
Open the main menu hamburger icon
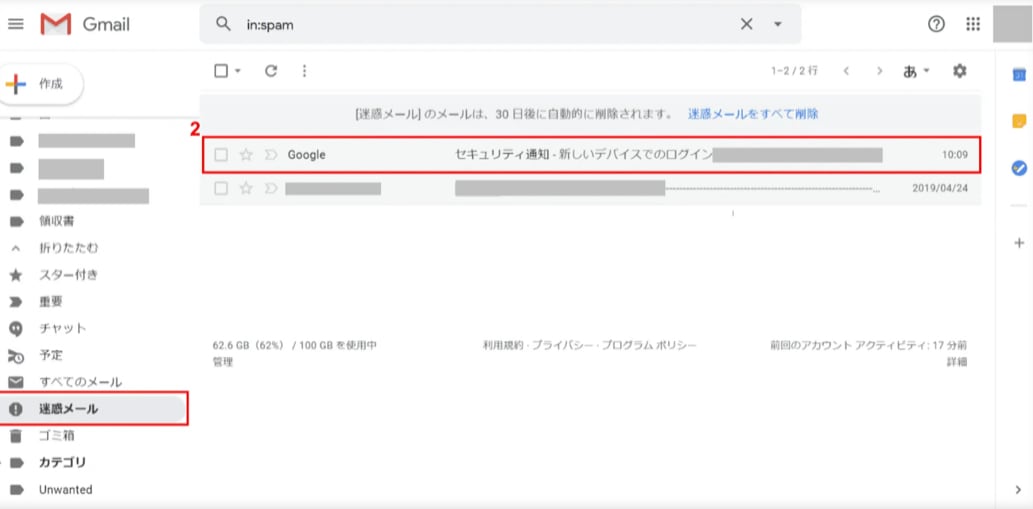15,24
